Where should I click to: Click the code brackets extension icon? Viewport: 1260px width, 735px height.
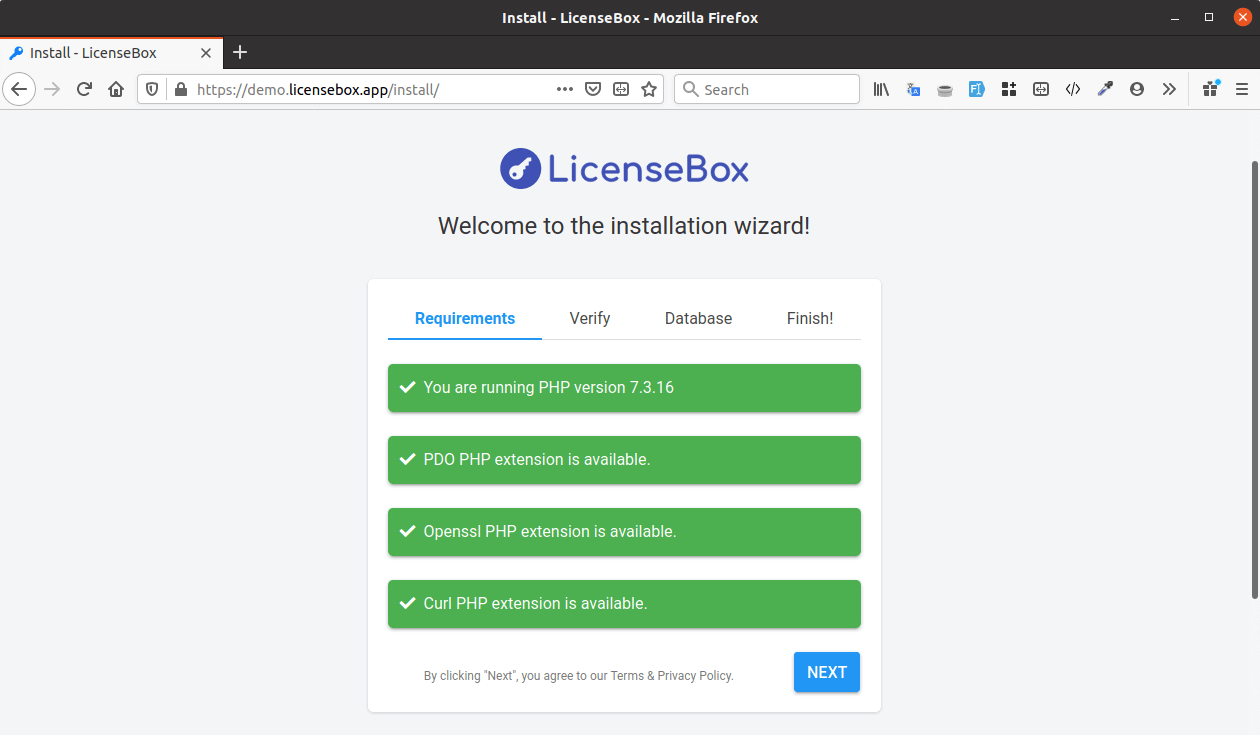click(x=1073, y=89)
